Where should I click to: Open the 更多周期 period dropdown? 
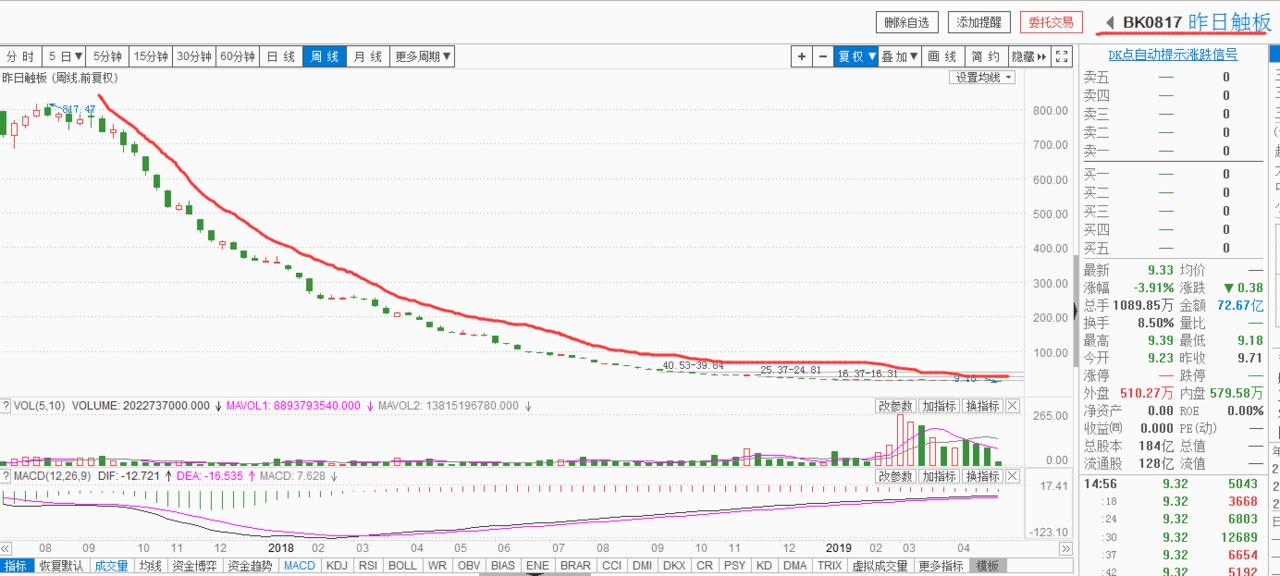423,57
